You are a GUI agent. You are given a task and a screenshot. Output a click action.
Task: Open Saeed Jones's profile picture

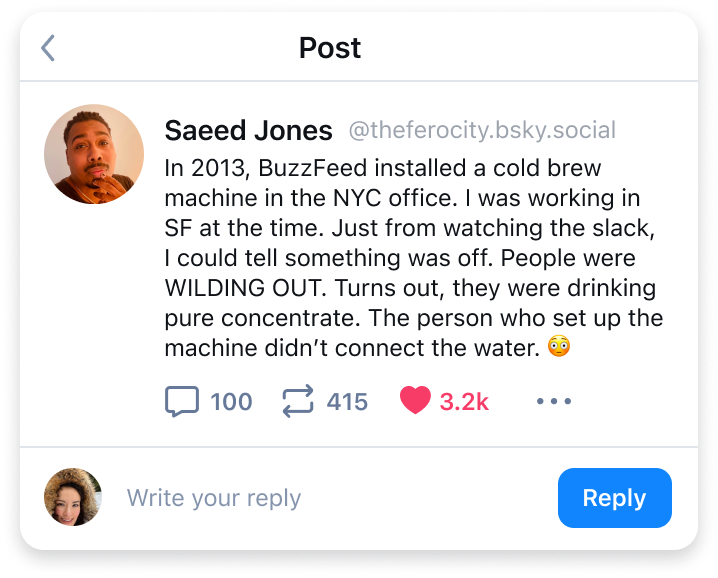[x=88, y=154]
